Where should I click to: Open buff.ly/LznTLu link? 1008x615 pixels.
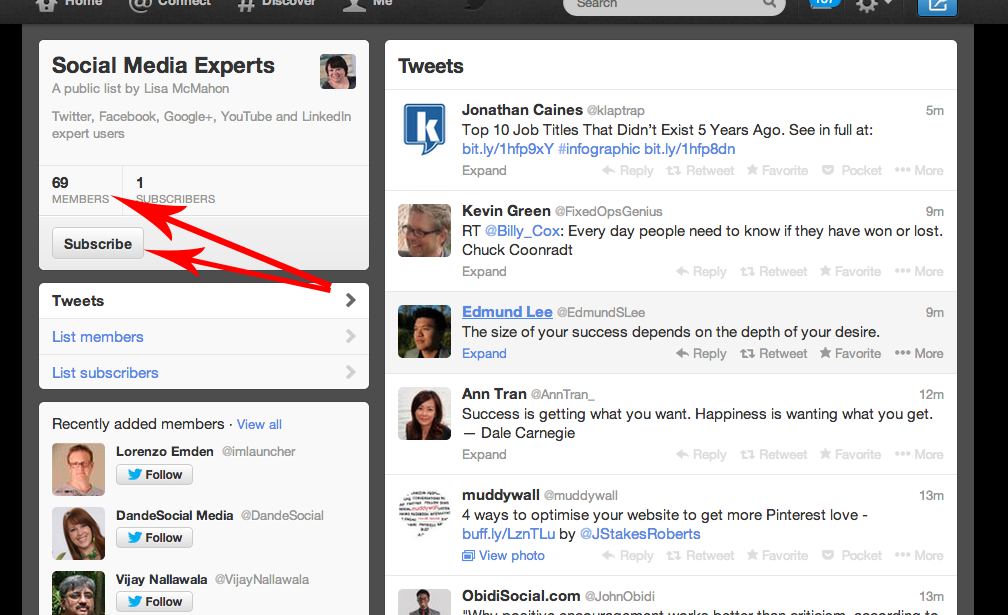(508, 534)
